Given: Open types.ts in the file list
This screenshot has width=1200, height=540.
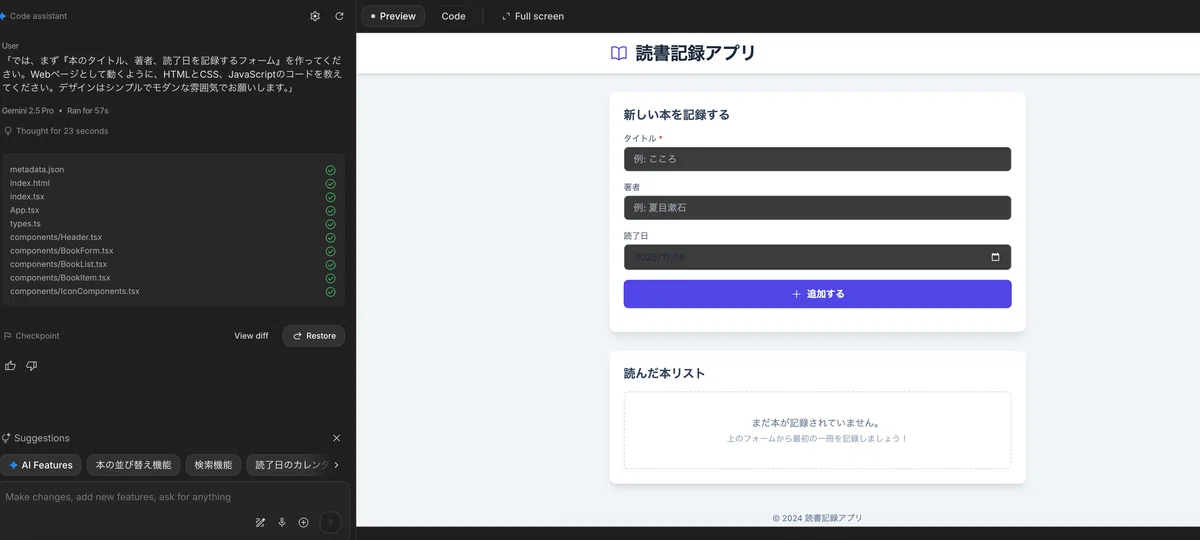Looking at the screenshot, I should point(25,224).
